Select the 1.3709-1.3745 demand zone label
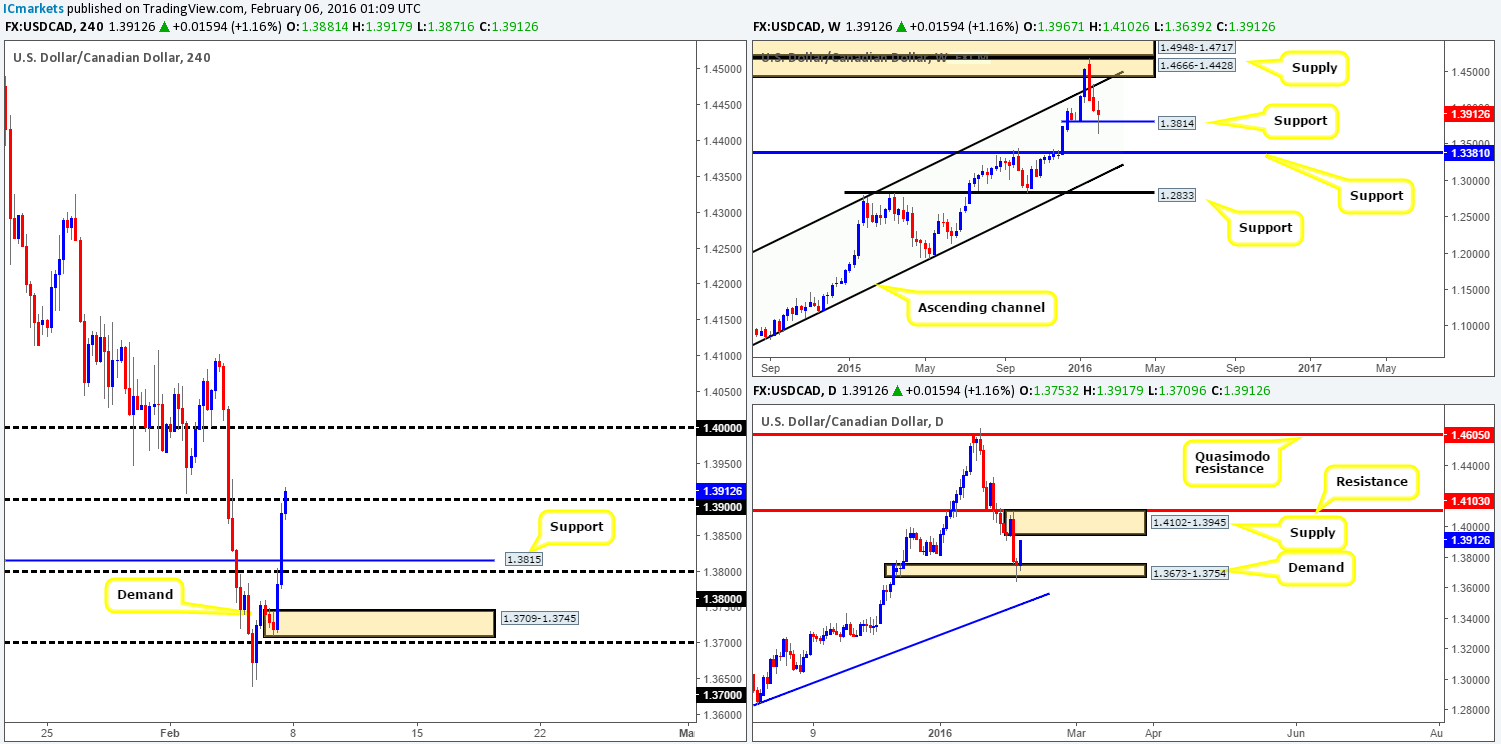The image size is (1501, 744). point(538,619)
